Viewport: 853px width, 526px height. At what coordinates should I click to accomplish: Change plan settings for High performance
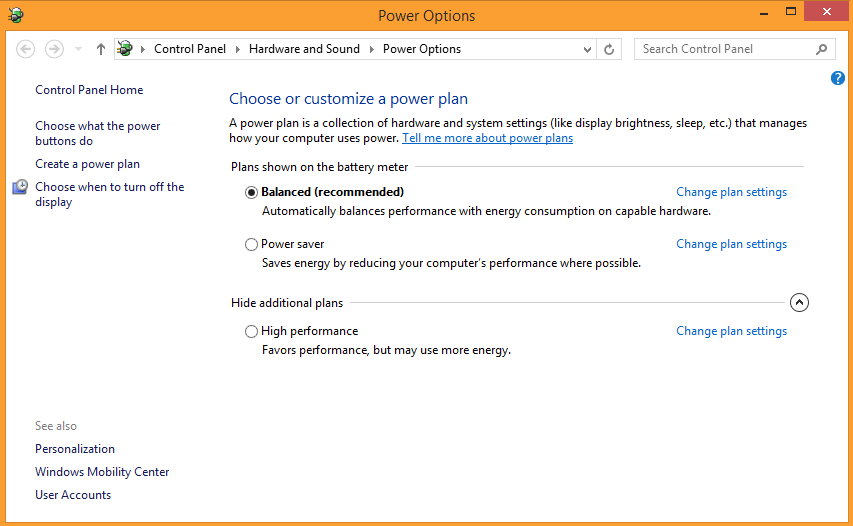[732, 331]
